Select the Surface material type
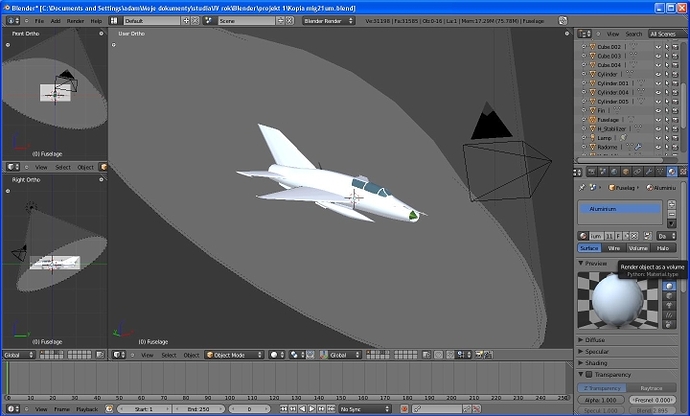 (589, 248)
